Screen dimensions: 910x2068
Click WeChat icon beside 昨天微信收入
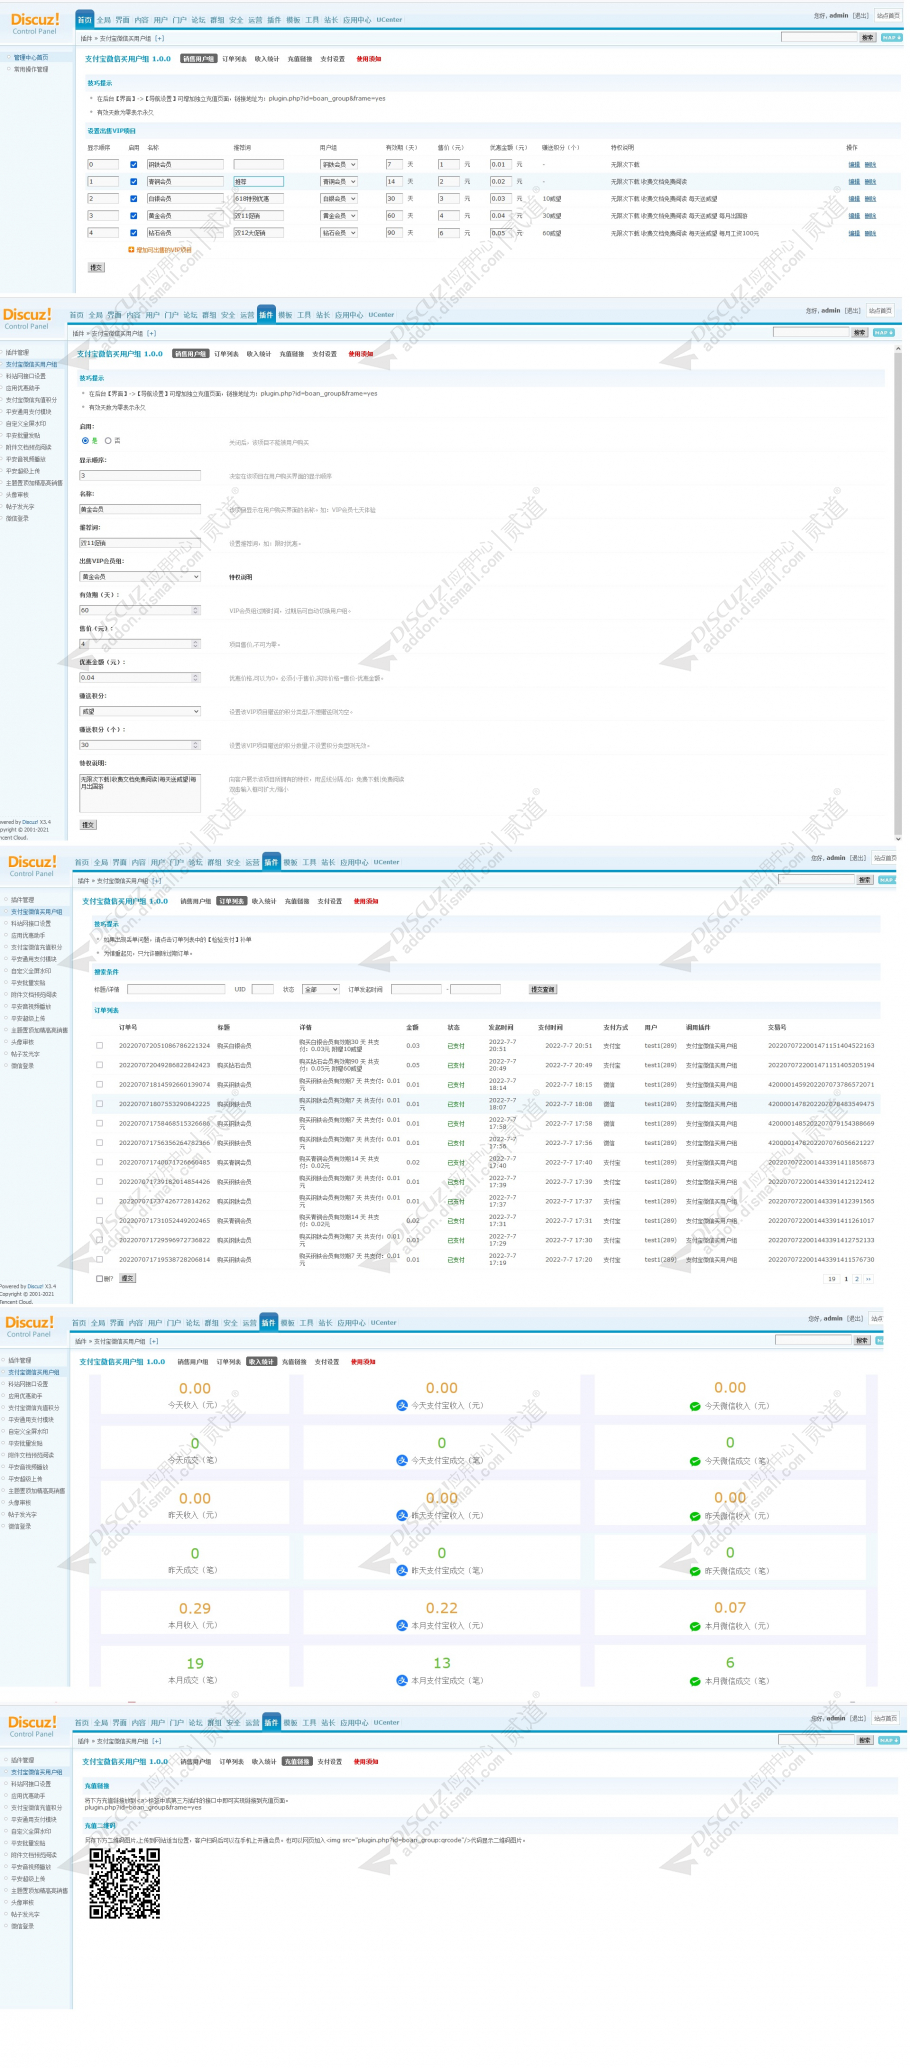pos(695,1517)
